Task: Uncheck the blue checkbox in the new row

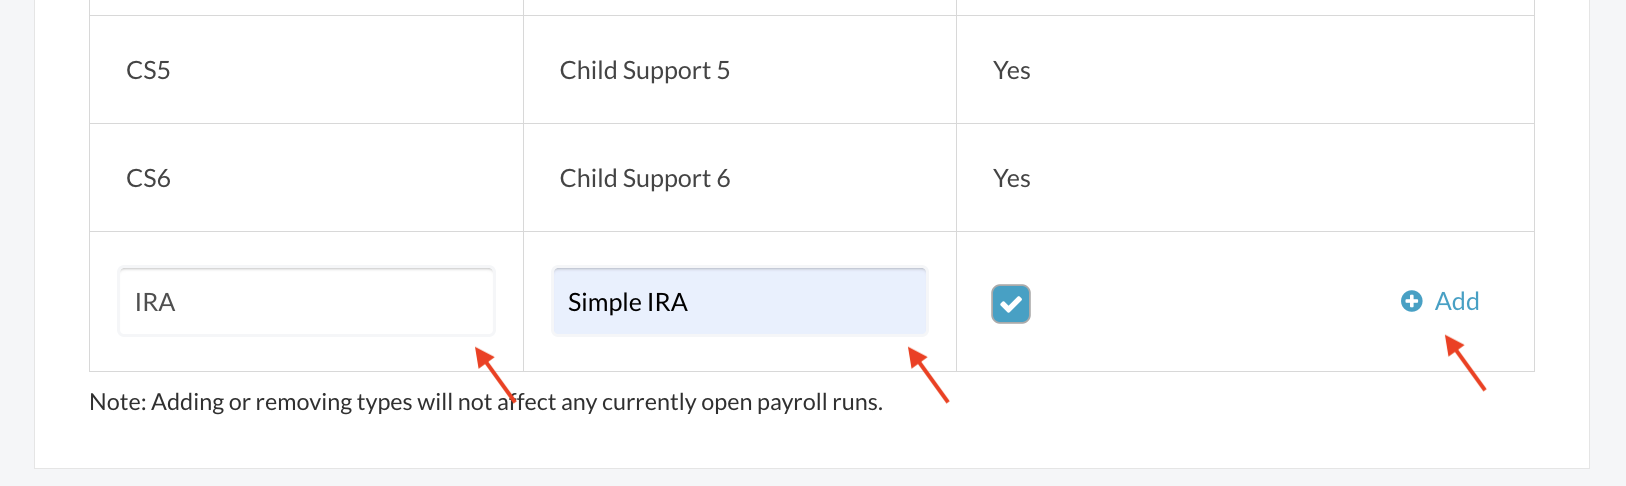Action: (x=1011, y=304)
